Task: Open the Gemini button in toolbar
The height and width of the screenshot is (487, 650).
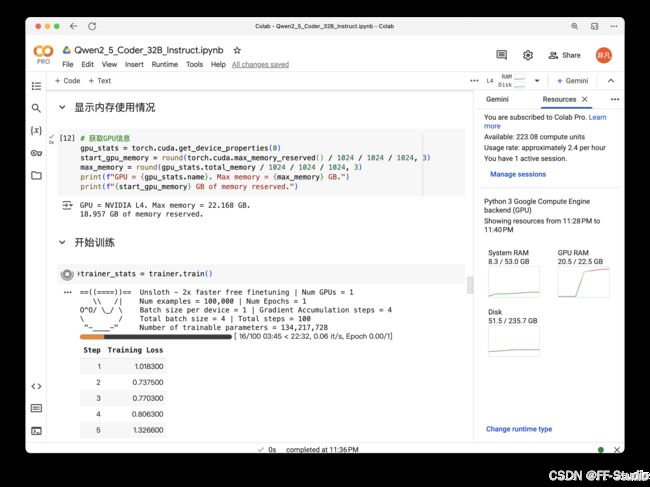Action: tap(572, 81)
